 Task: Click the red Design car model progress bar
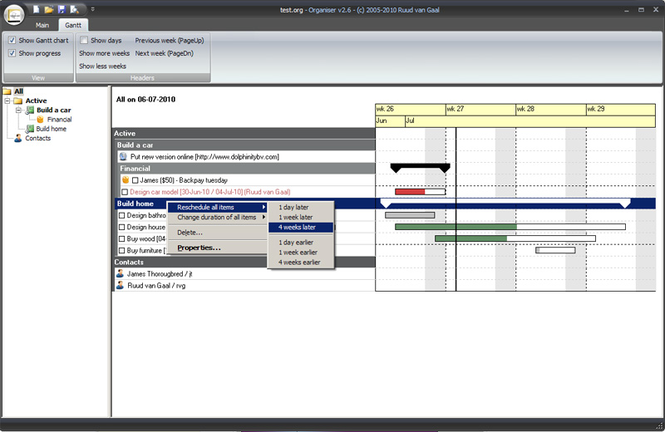point(410,191)
